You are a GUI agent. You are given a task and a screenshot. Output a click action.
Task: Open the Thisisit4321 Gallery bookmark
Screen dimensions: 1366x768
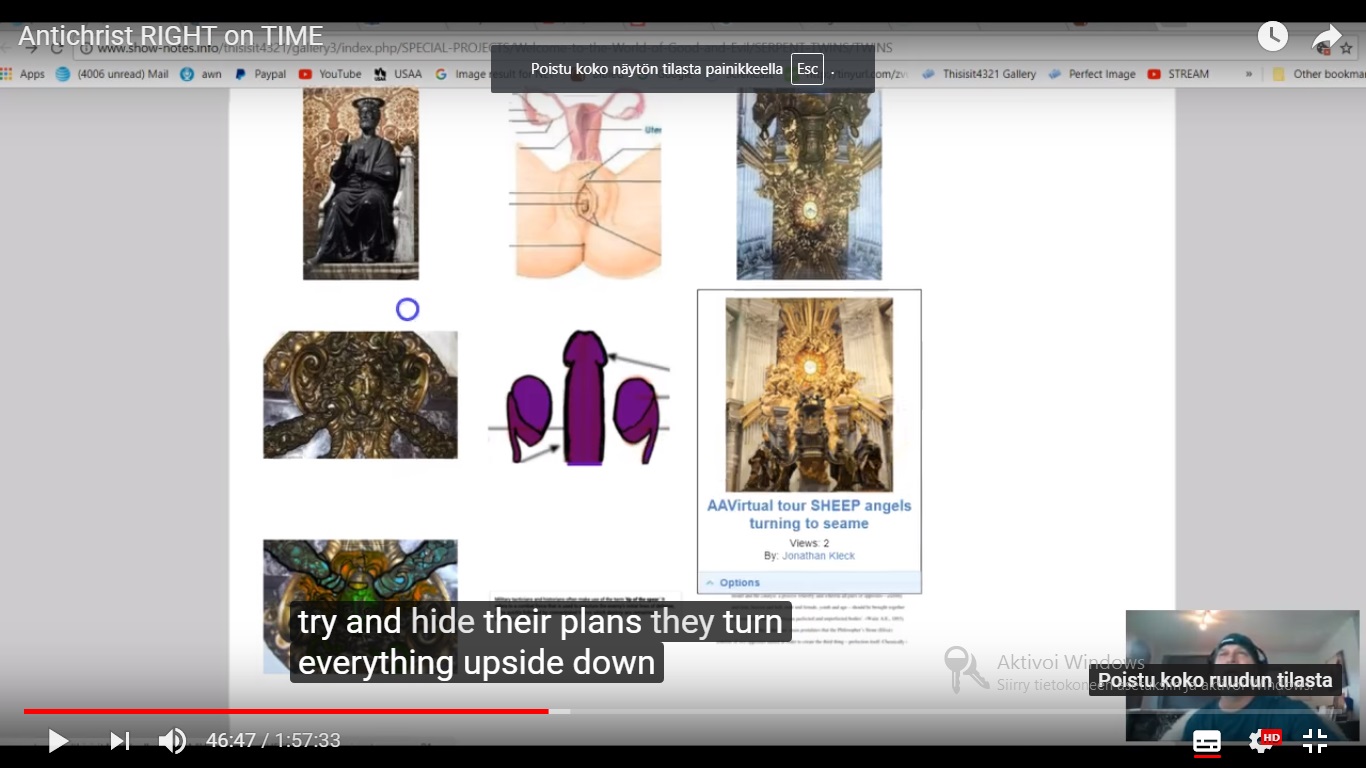(x=979, y=74)
